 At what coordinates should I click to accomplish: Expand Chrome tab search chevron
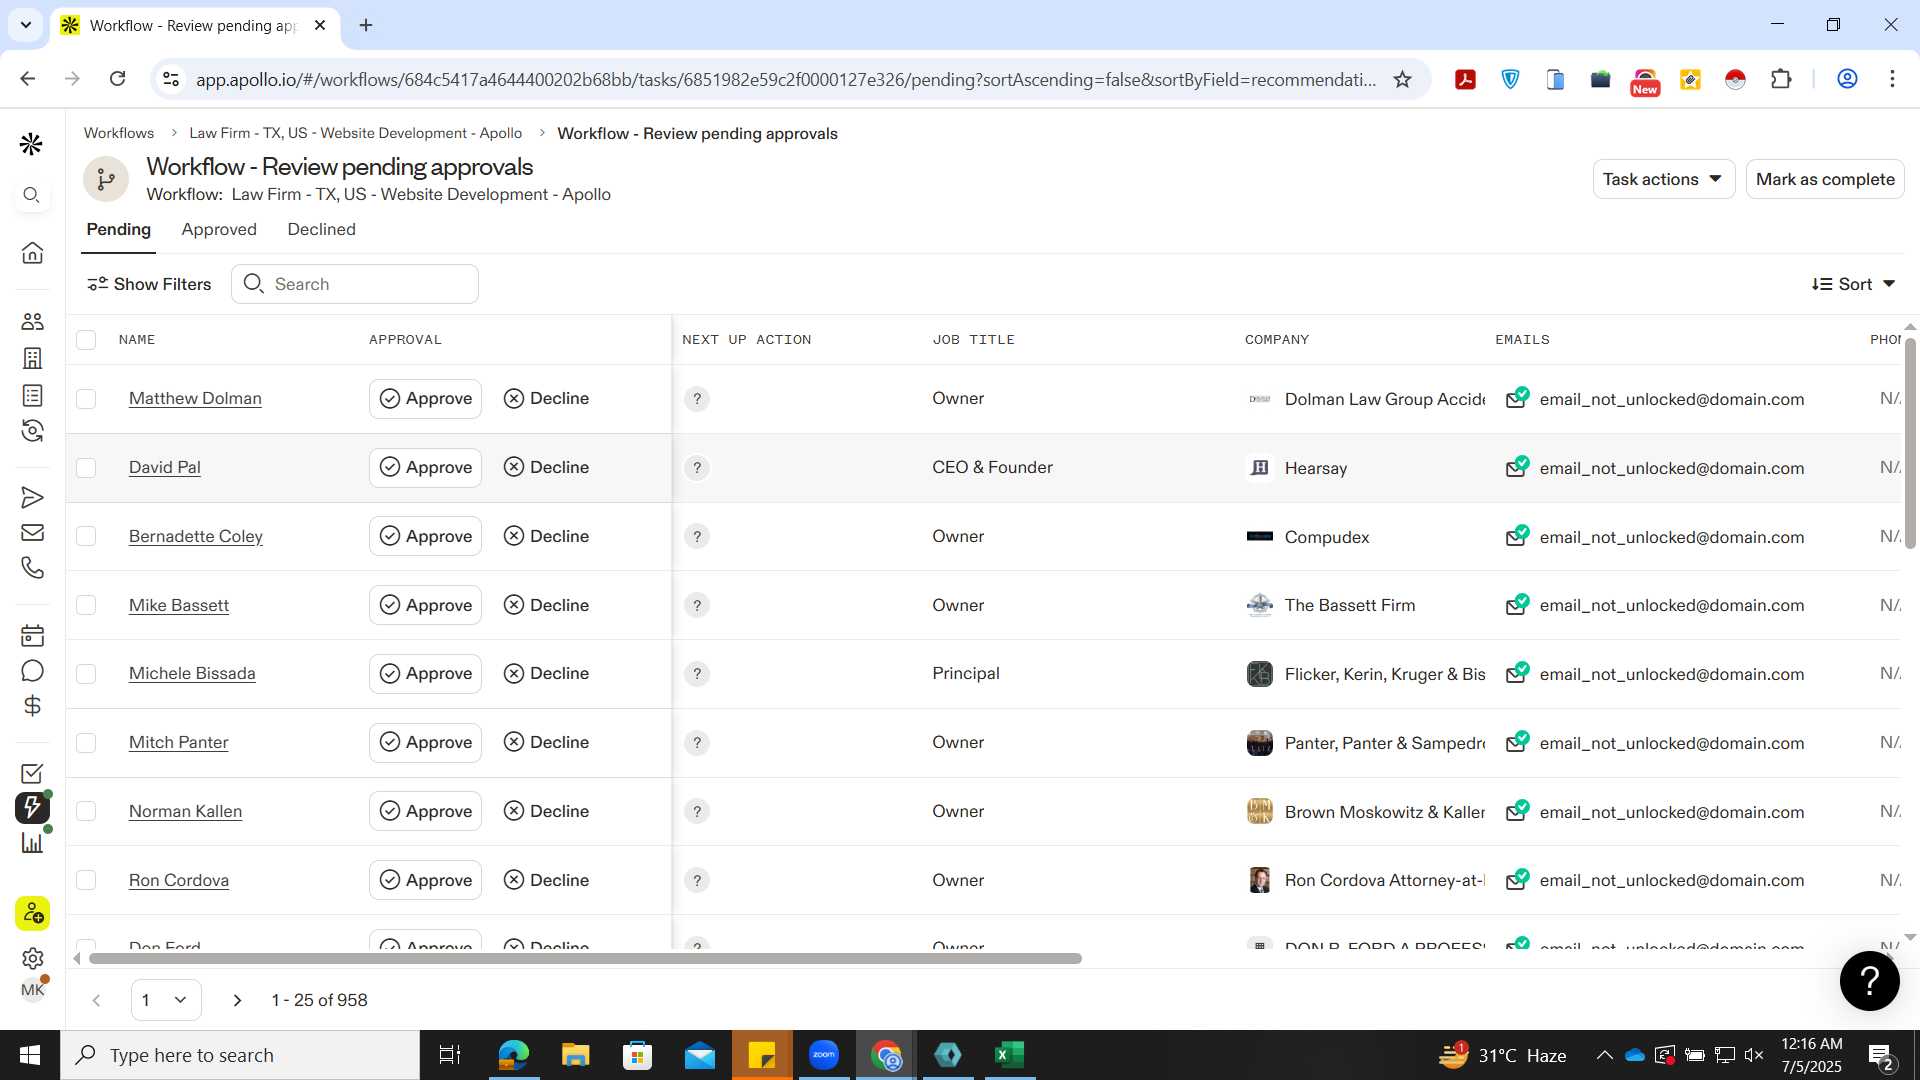[25, 25]
